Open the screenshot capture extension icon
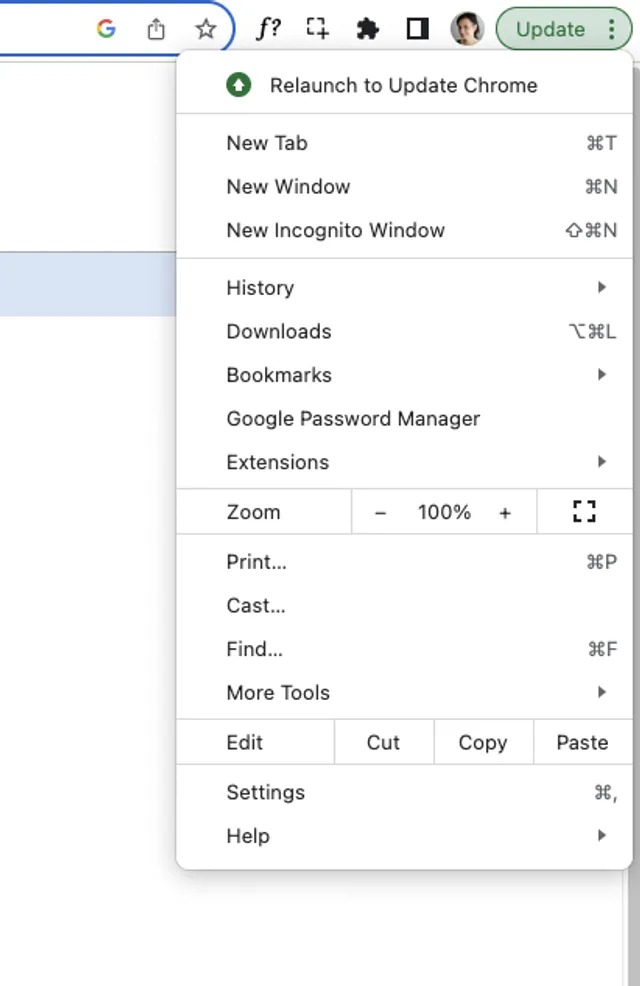The image size is (640, 986). [x=317, y=29]
